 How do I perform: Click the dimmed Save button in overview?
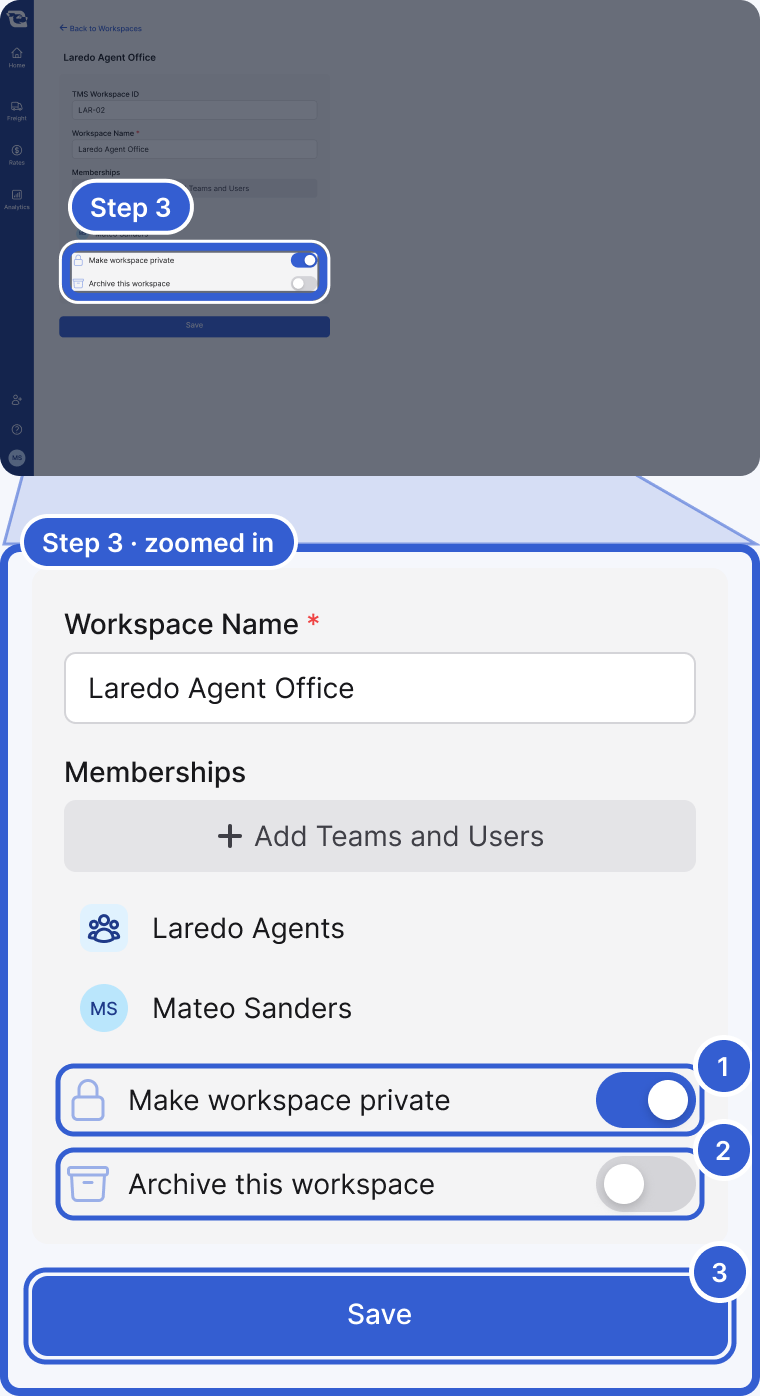[194, 326]
